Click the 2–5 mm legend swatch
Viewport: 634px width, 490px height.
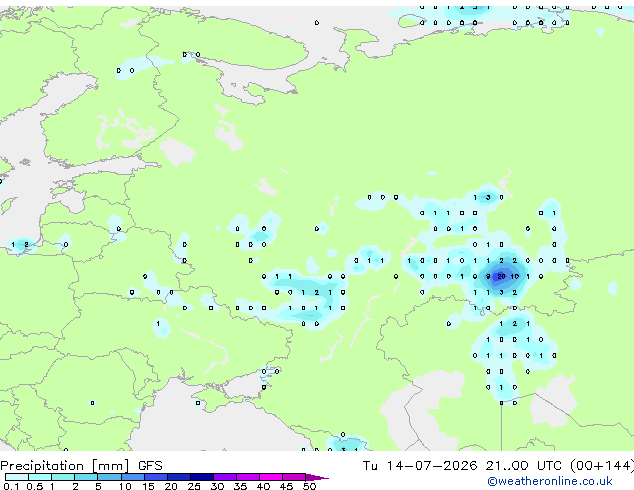(86, 477)
